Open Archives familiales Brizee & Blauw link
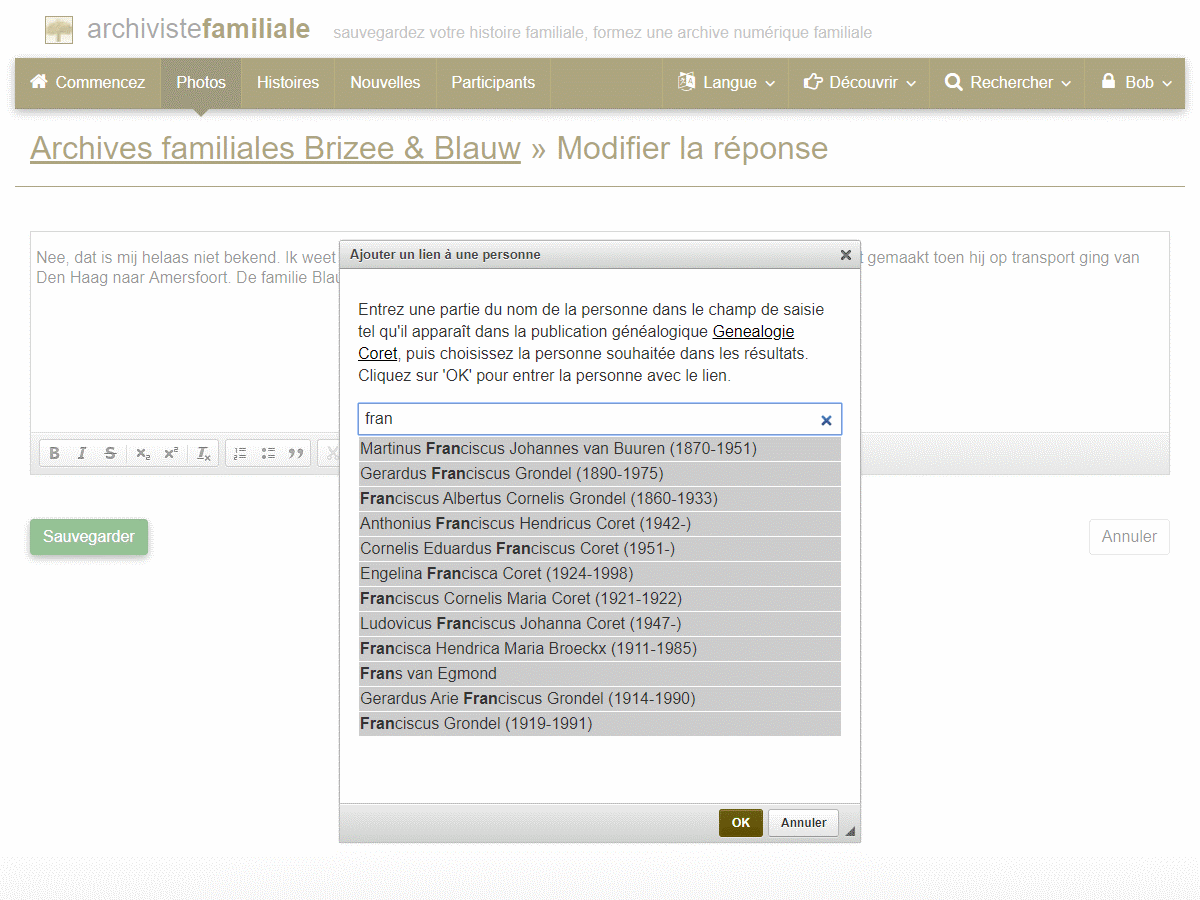This screenshot has height=900, width=1200. point(275,148)
